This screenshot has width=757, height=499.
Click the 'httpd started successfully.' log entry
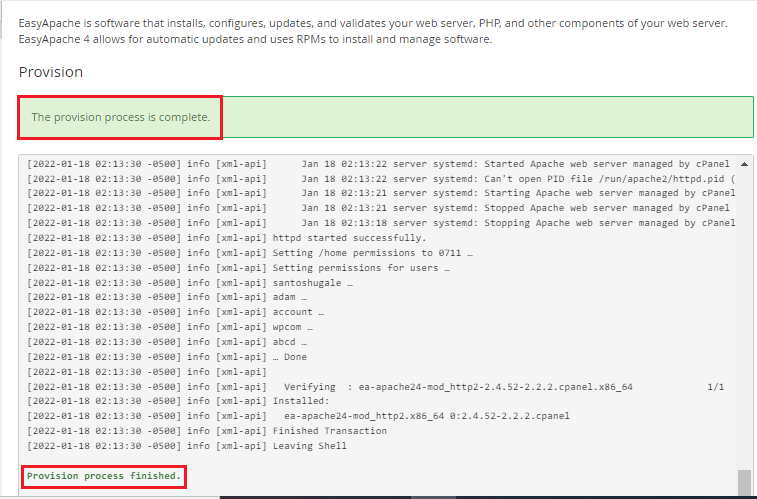point(227,238)
